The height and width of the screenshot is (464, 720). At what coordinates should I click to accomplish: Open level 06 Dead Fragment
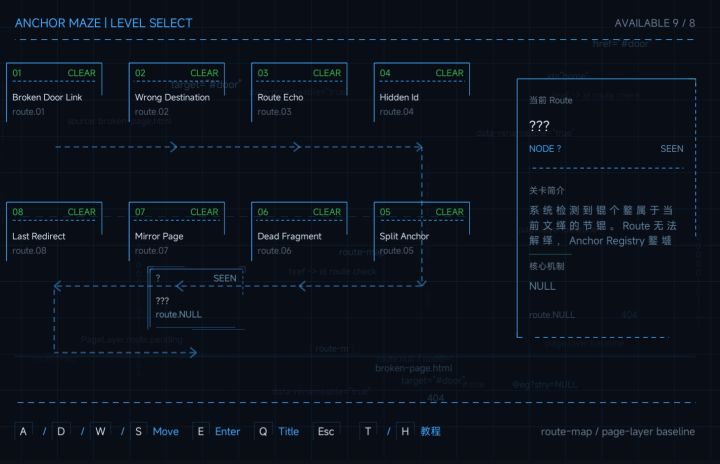(299, 232)
